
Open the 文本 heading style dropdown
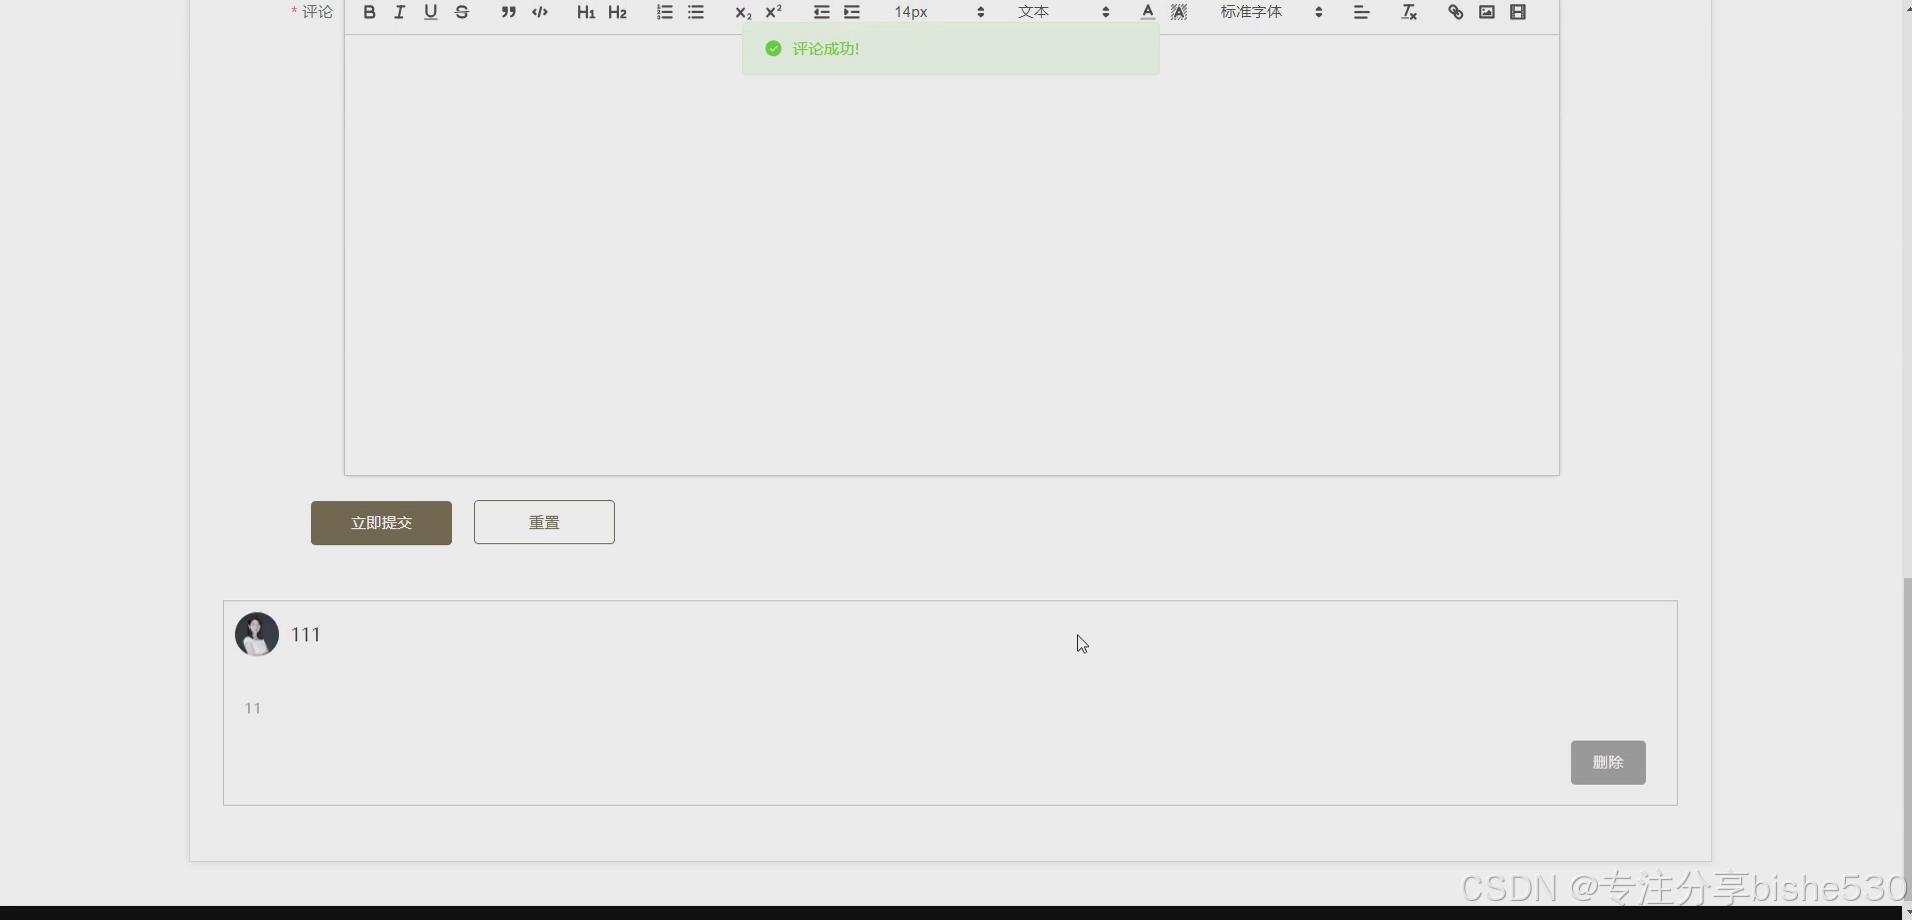[1063, 12]
